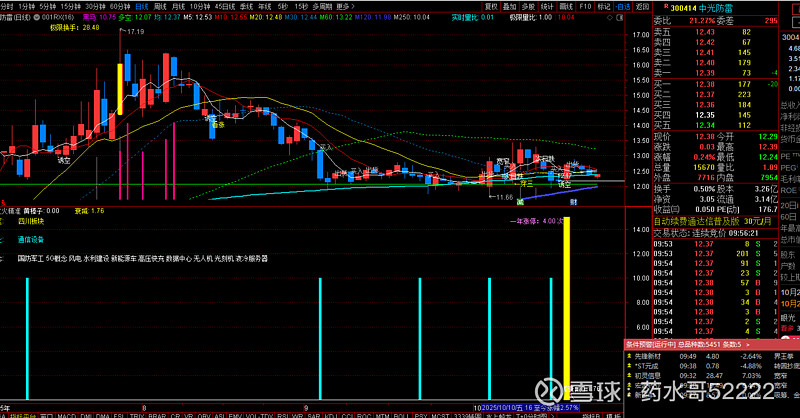Click the 17.19 high price marker
This screenshot has width=800, height=418.
click(x=135, y=32)
